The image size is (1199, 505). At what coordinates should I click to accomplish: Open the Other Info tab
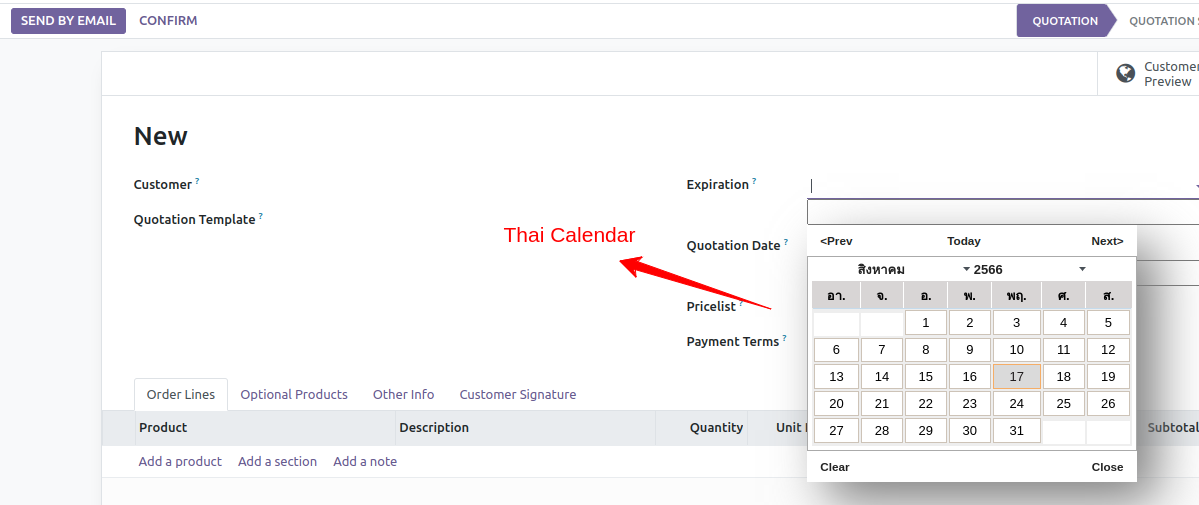tap(404, 395)
